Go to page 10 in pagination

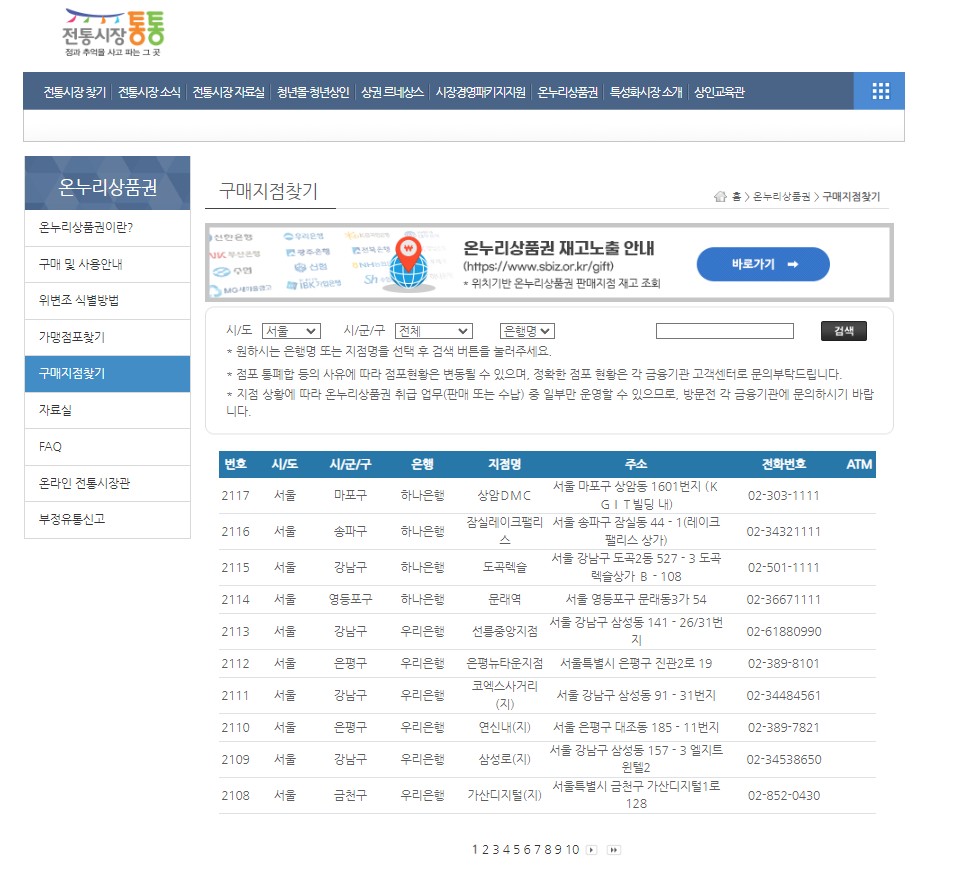pyautogui.click(x=573, y=849)
